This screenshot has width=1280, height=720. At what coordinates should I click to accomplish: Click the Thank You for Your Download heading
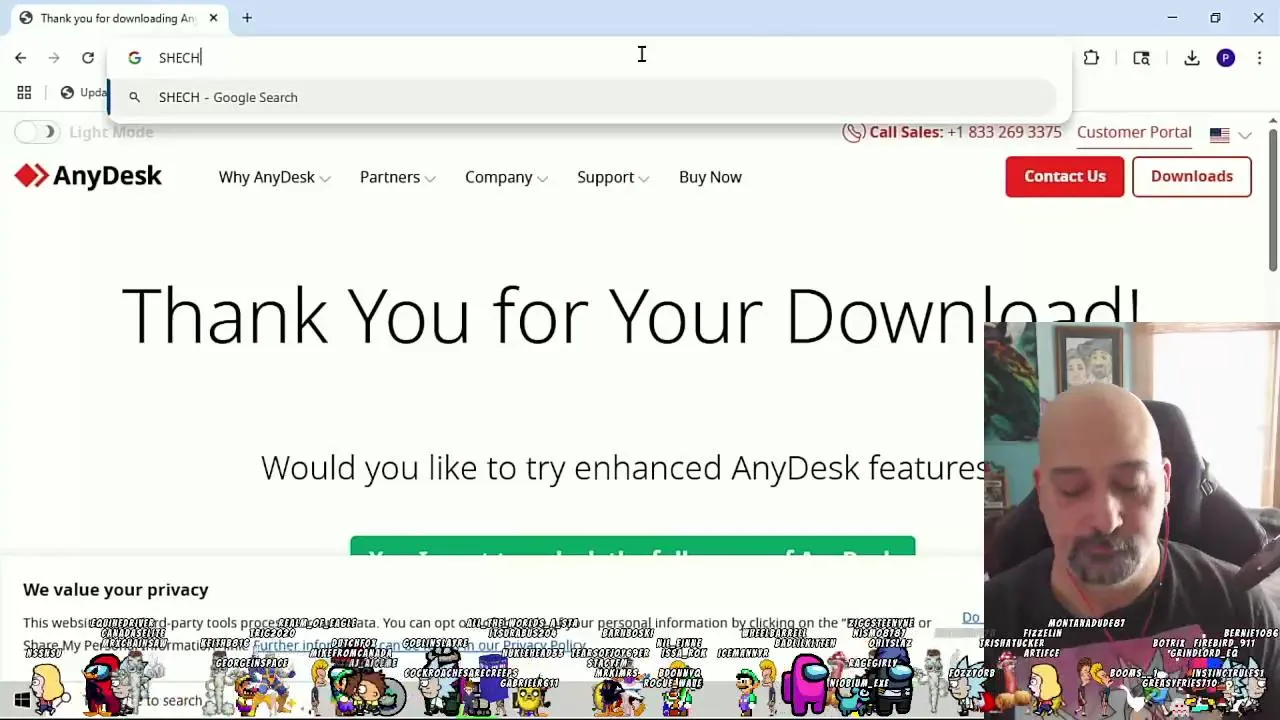(631, 316)
